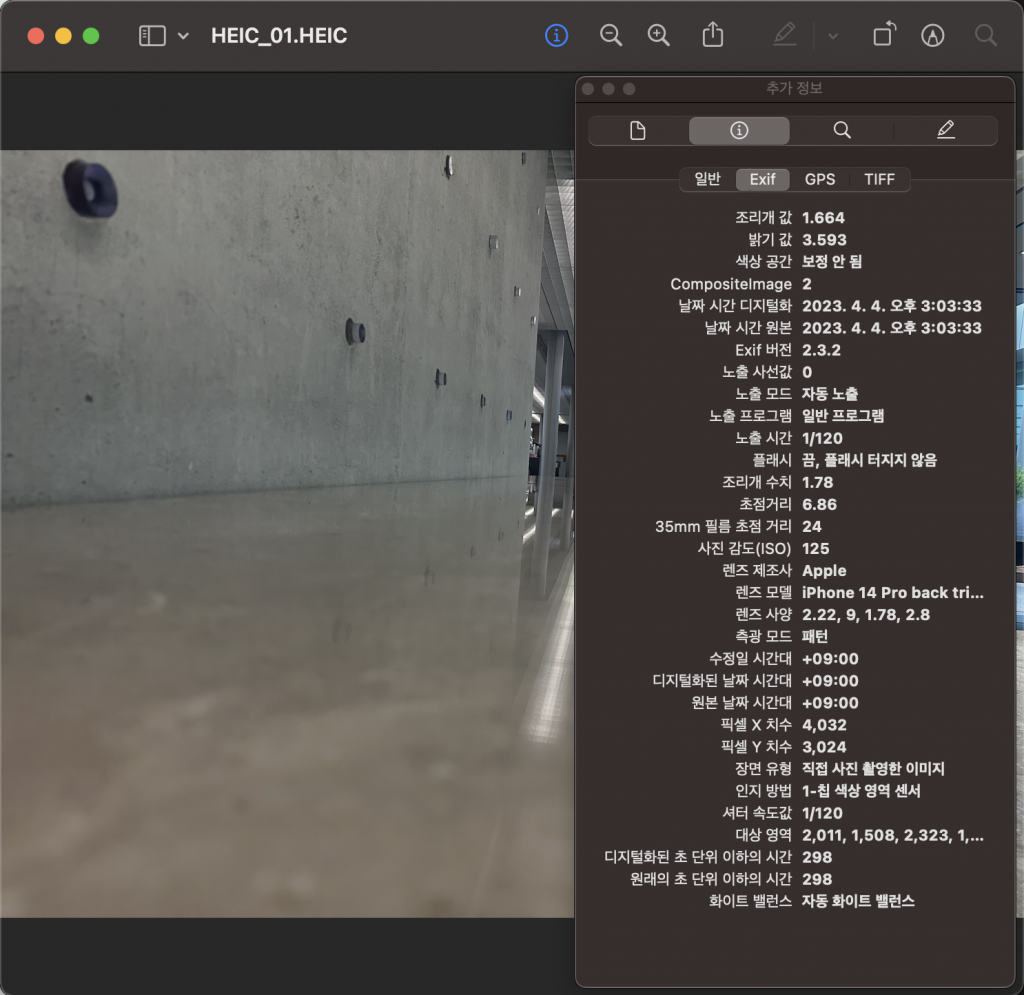
Task: Click the HEIC_01.HEIC window title
Action: tap(279, 35)
